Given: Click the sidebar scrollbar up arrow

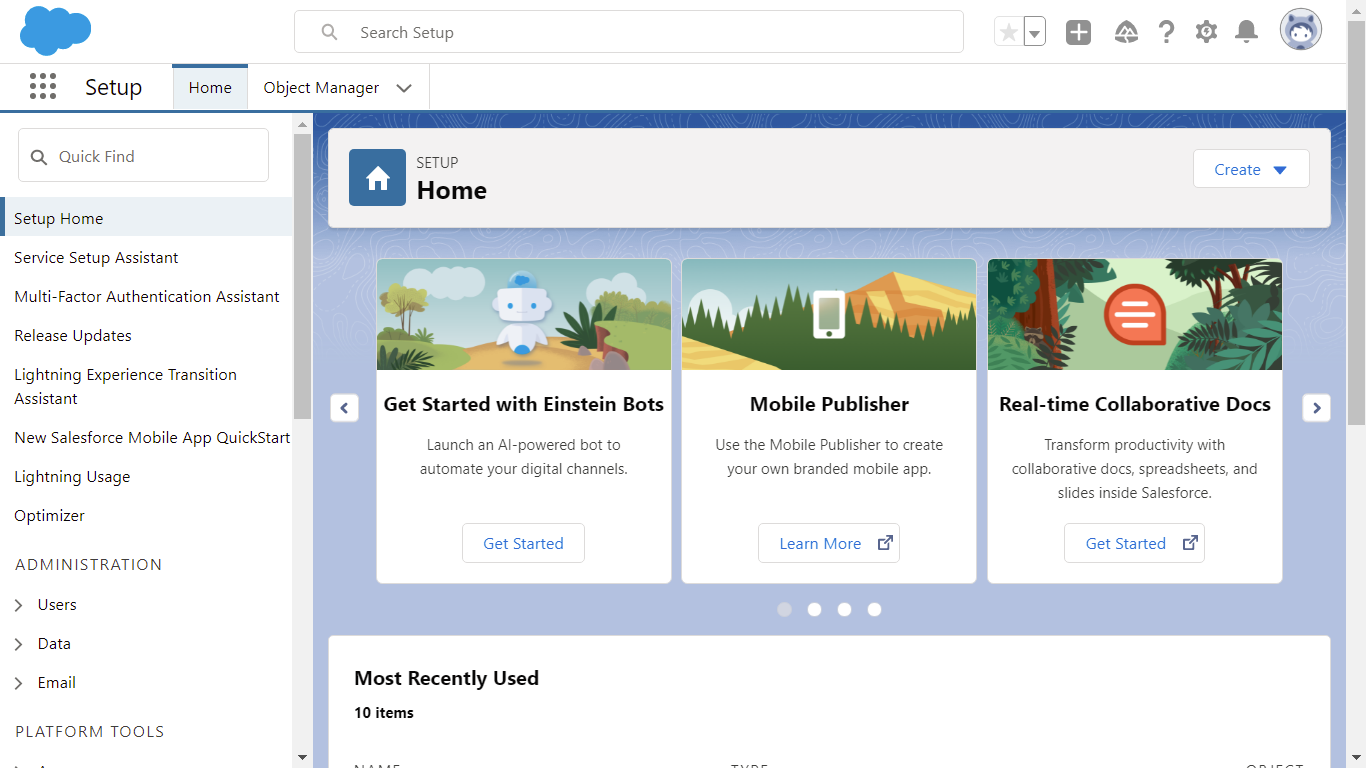Looking at the screenshot, I should [x=303, y=123].
